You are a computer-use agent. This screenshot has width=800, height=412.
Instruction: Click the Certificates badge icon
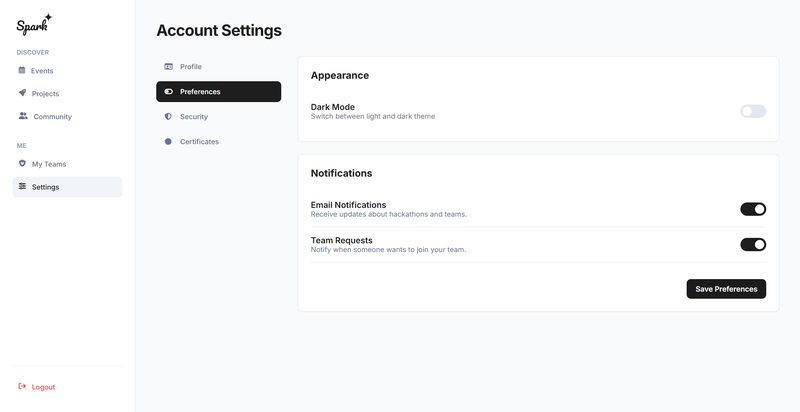[x=169, y=141]
